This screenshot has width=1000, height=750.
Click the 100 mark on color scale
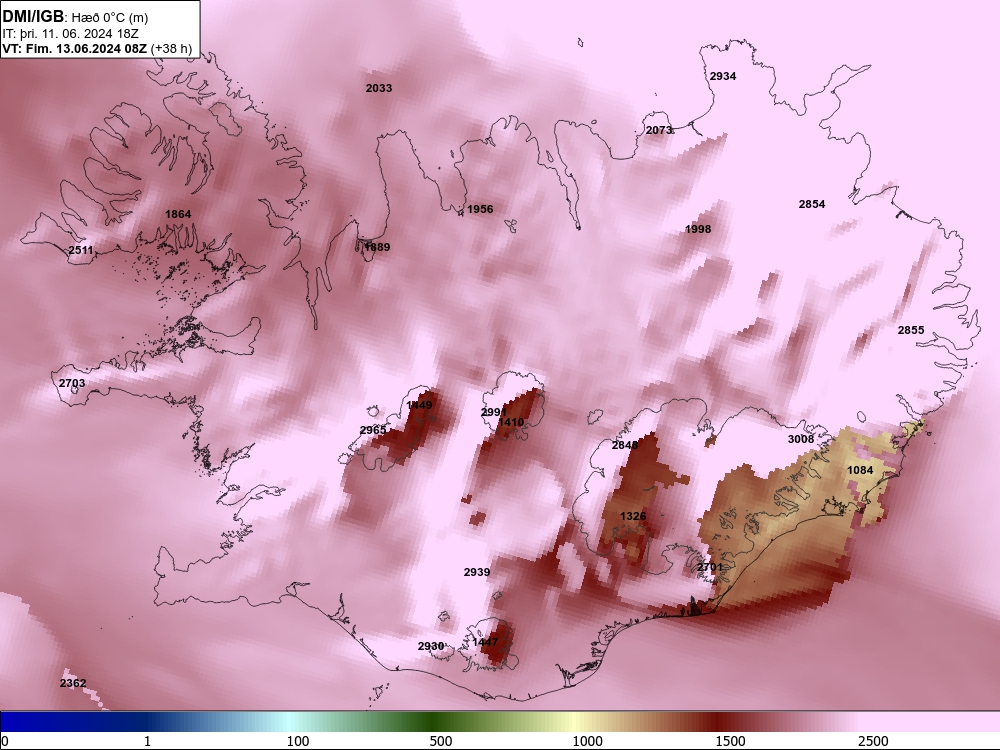[x=298, y=741]
